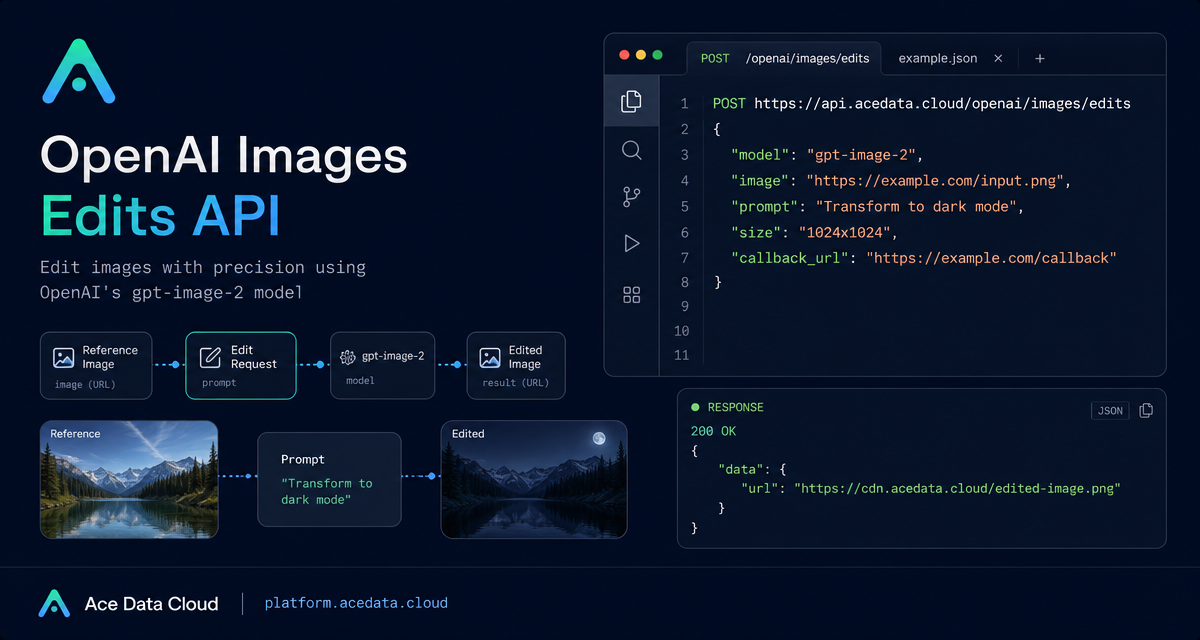This screenshot has width=1200, height=640.
Task: Click the picture icon in Edited Image card
Action: pos(490,357)
